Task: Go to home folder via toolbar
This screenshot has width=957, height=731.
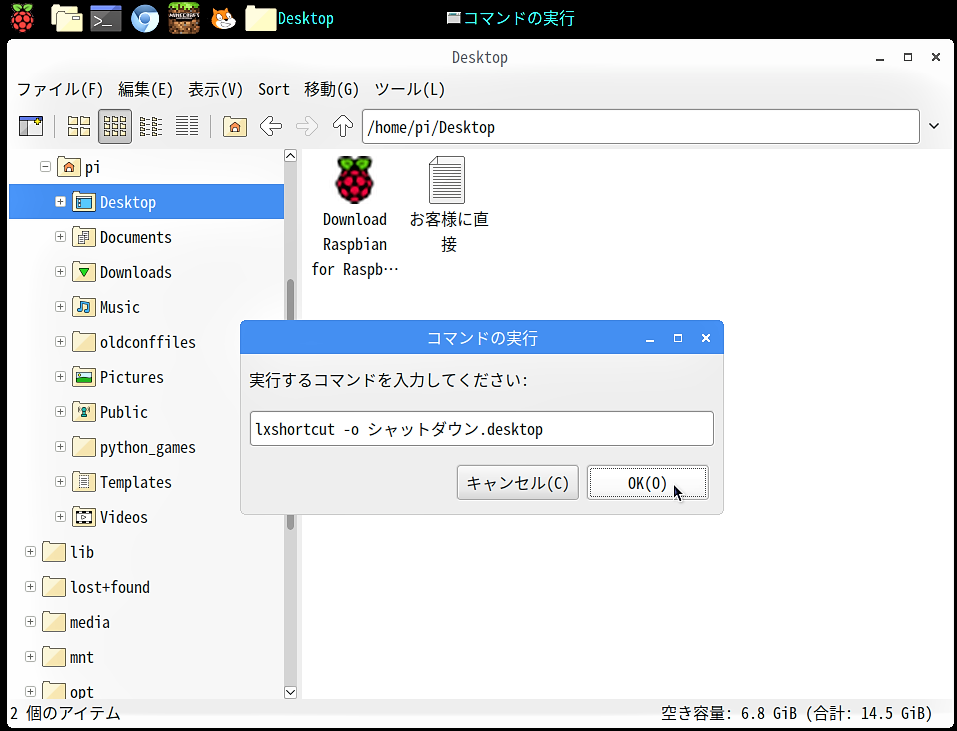Action: (235, 126)
